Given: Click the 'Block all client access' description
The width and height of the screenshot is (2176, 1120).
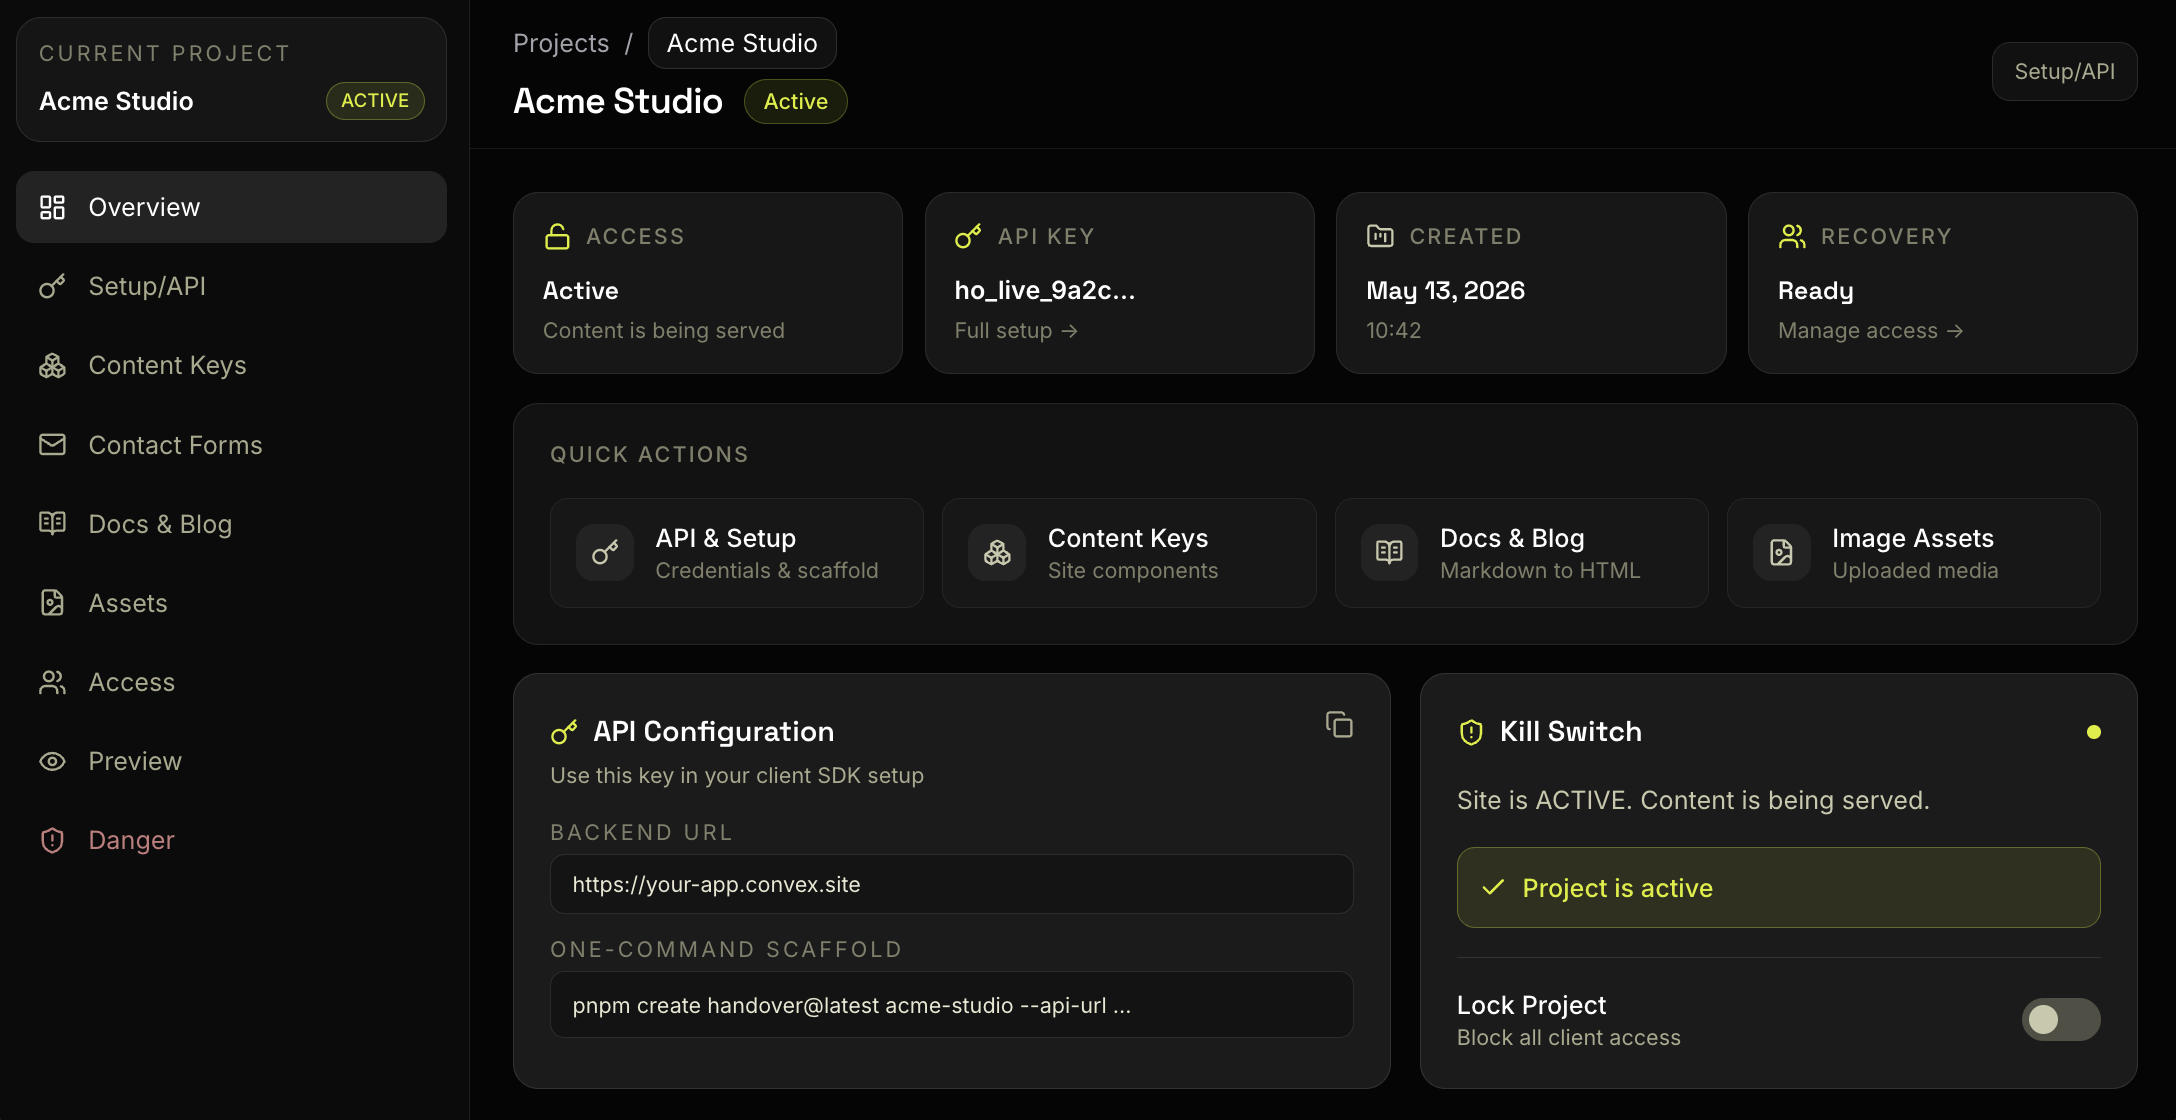Looking at the screenshot, I should (x=1568, y=1038).
